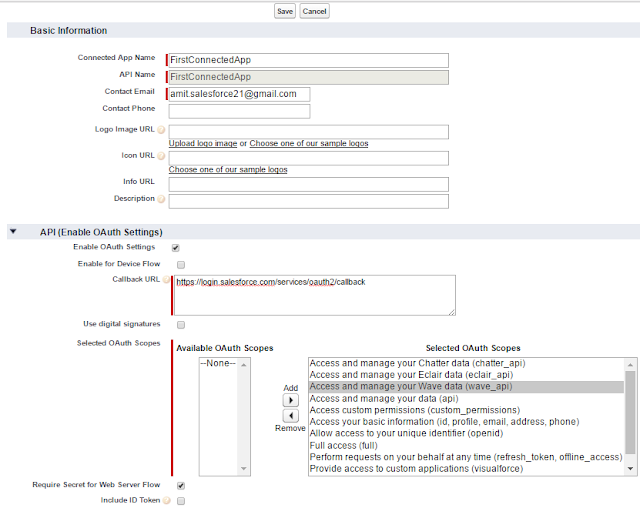Click the Info URL input field

coord(309,184)
